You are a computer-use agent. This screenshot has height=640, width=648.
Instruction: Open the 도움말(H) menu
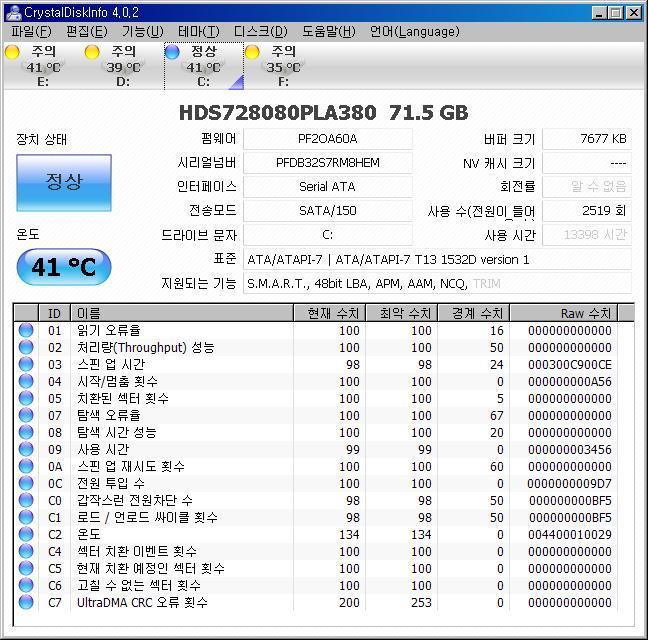329,32
